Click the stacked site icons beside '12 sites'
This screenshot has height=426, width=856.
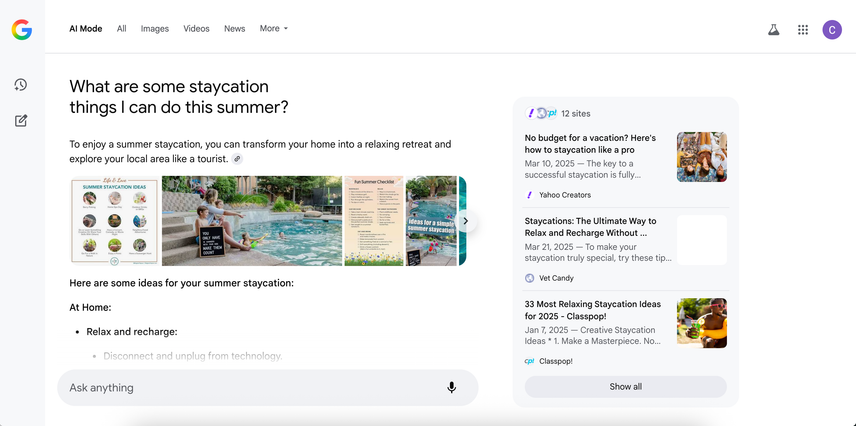click(x=541, y=113)
